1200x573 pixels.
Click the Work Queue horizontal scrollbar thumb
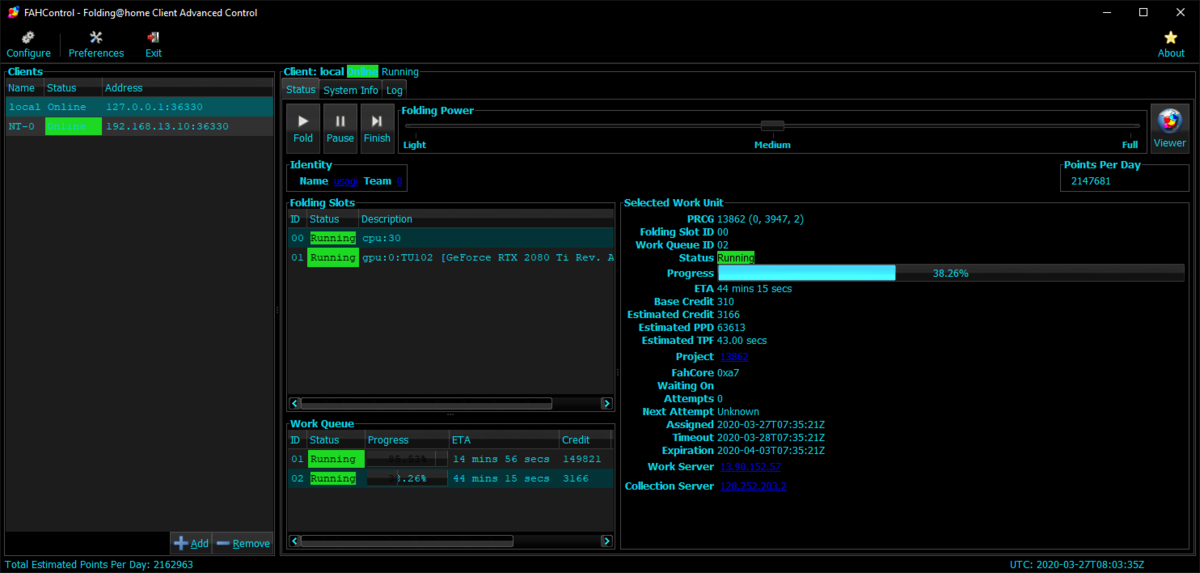click(x=407, y=541)
